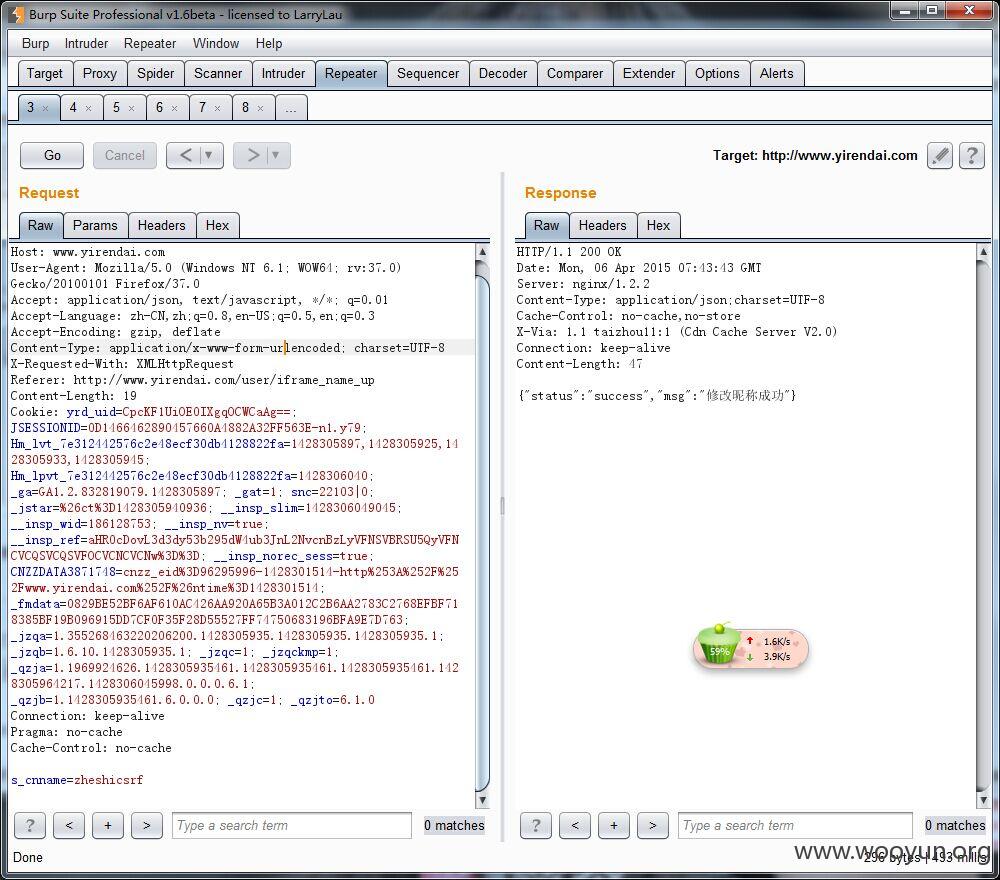
Task: Click request pane scroll up arrow
Action: [x=483, y=251]
